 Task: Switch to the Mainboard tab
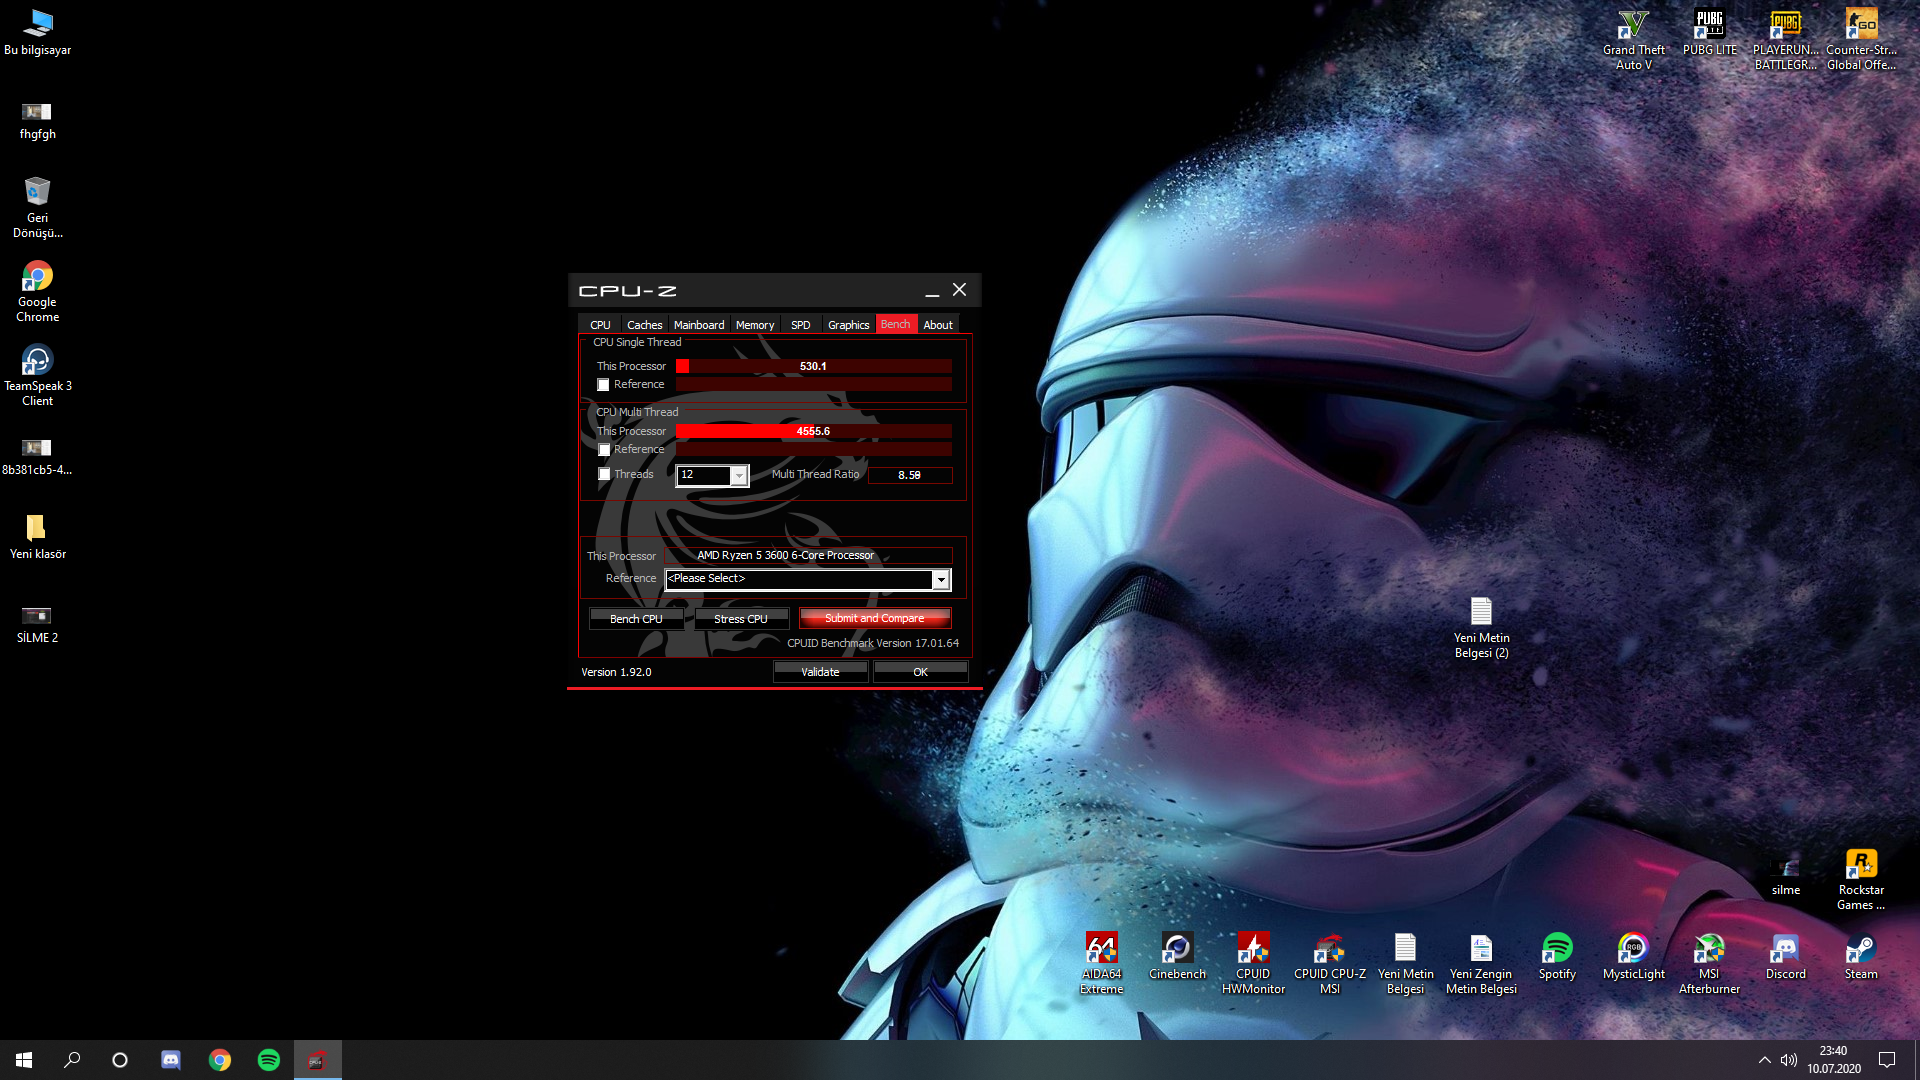coord(698,325)
